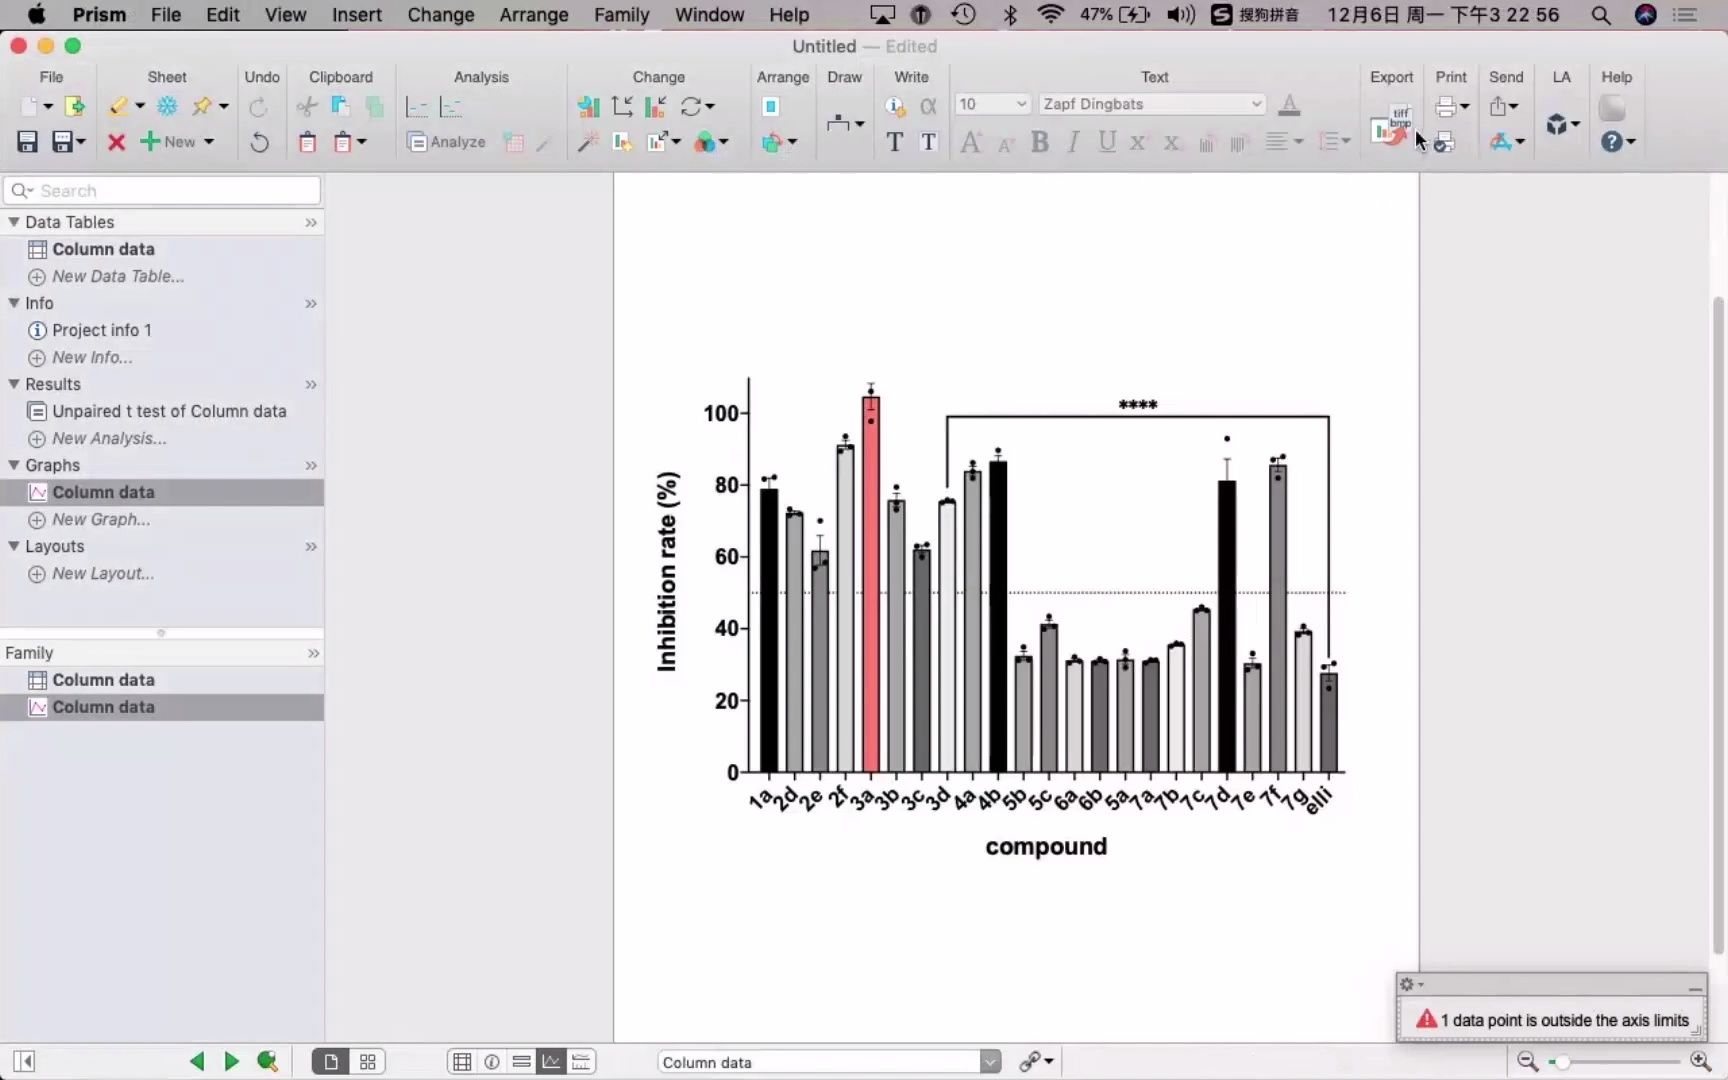
Task: Click New Info link
Action: tap(92, 357)
